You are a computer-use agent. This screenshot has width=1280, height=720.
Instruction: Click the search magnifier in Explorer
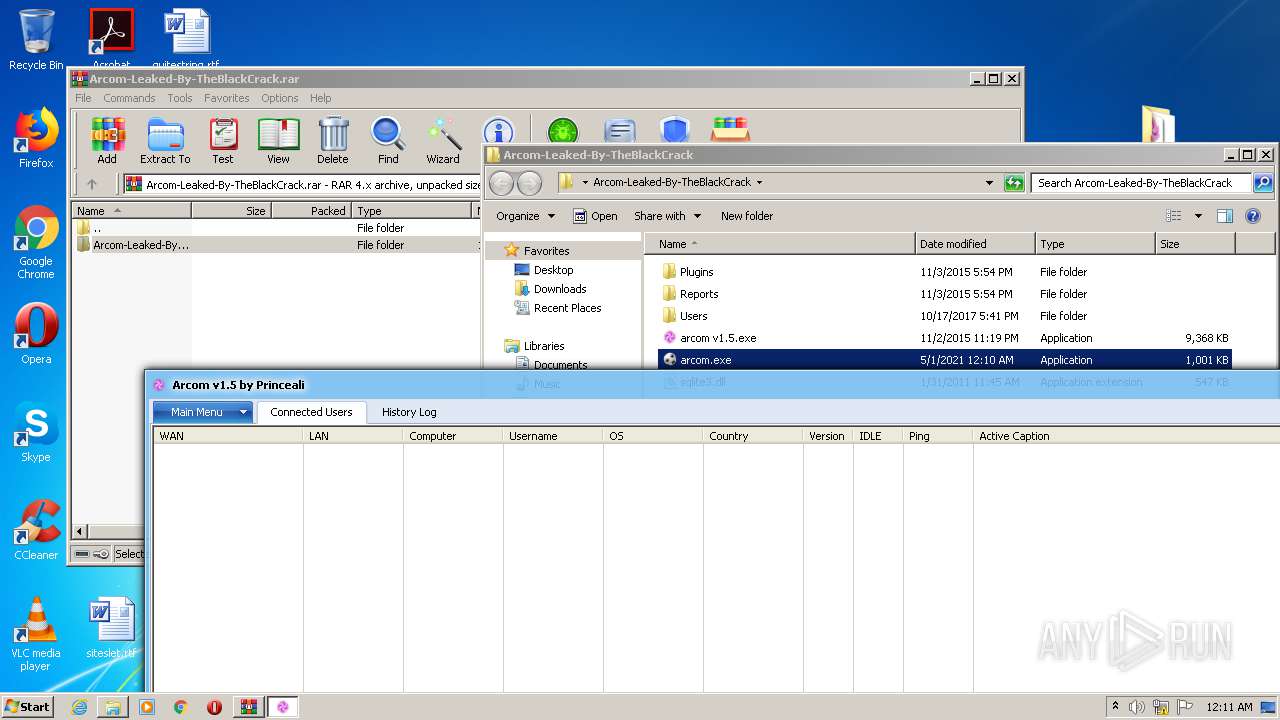click(1263, 183)
